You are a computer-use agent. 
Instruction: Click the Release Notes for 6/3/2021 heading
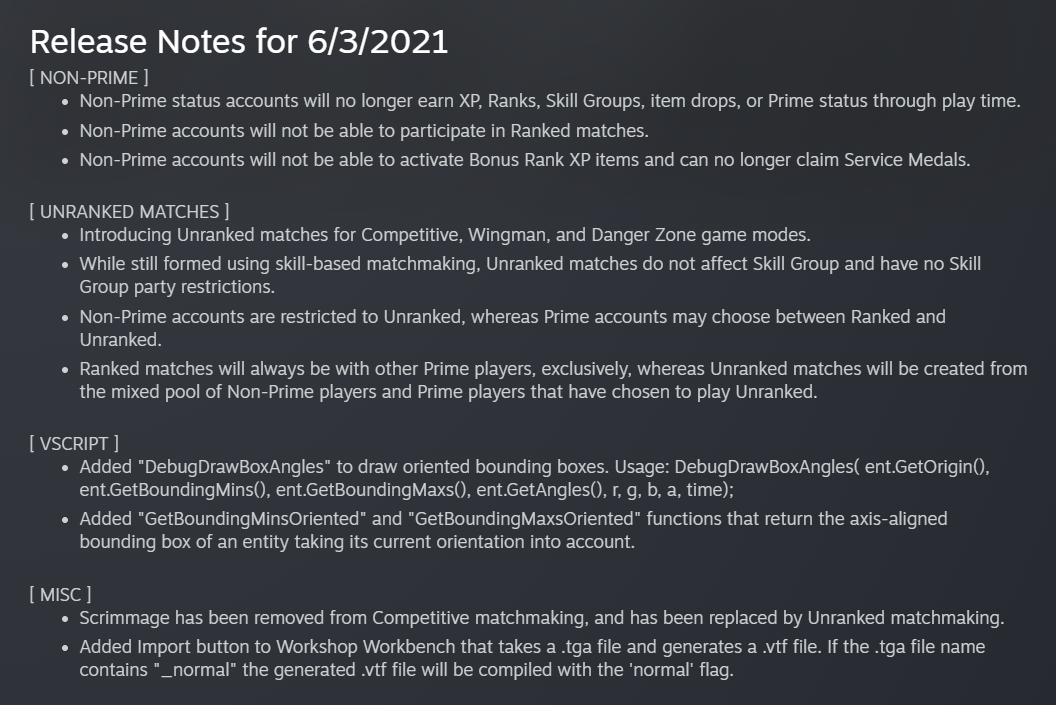coord(239,42)
